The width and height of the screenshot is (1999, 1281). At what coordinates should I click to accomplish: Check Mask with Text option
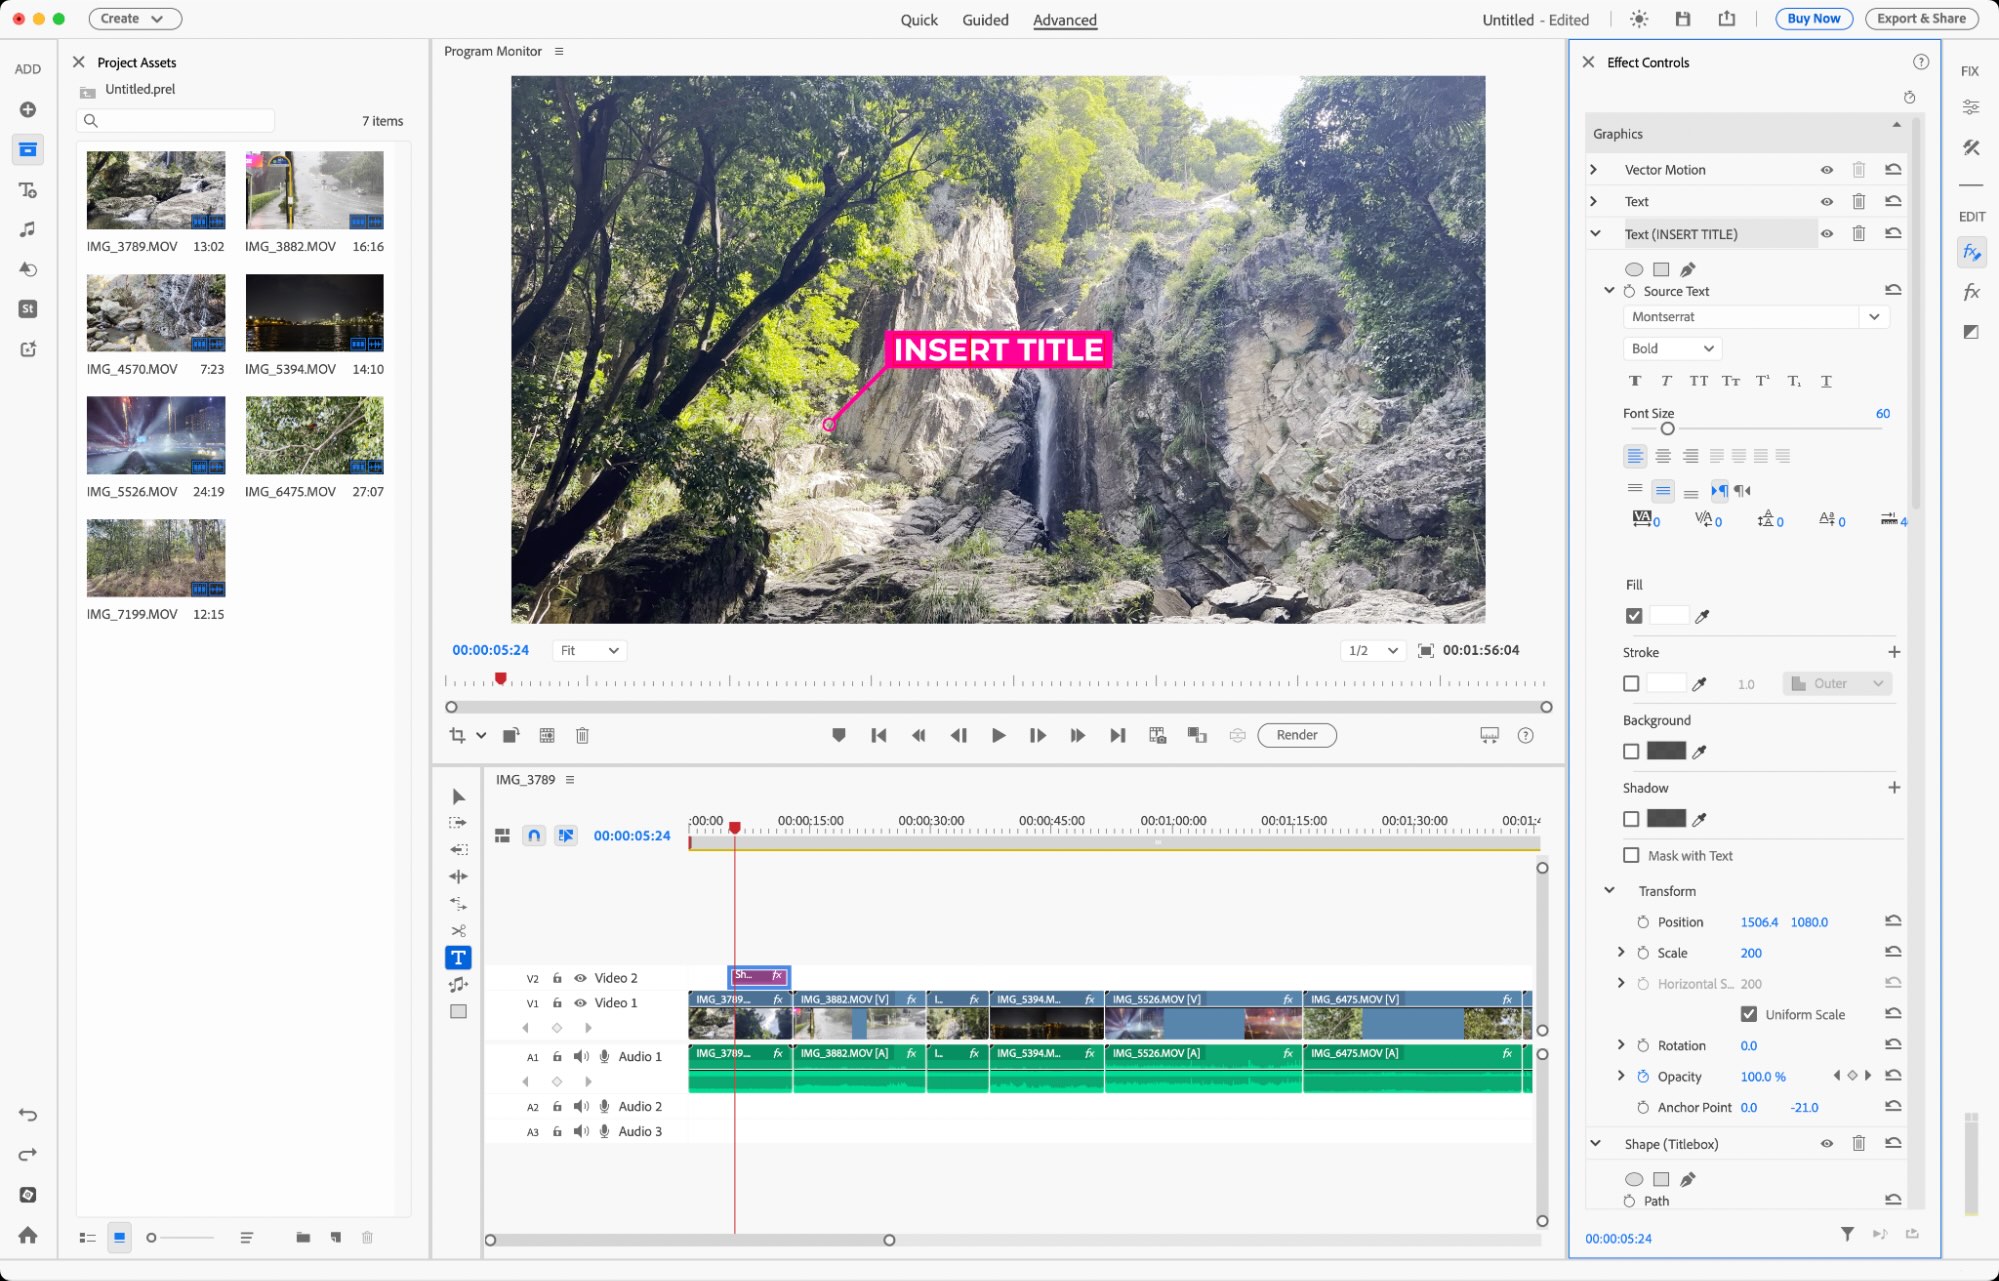1631,855
